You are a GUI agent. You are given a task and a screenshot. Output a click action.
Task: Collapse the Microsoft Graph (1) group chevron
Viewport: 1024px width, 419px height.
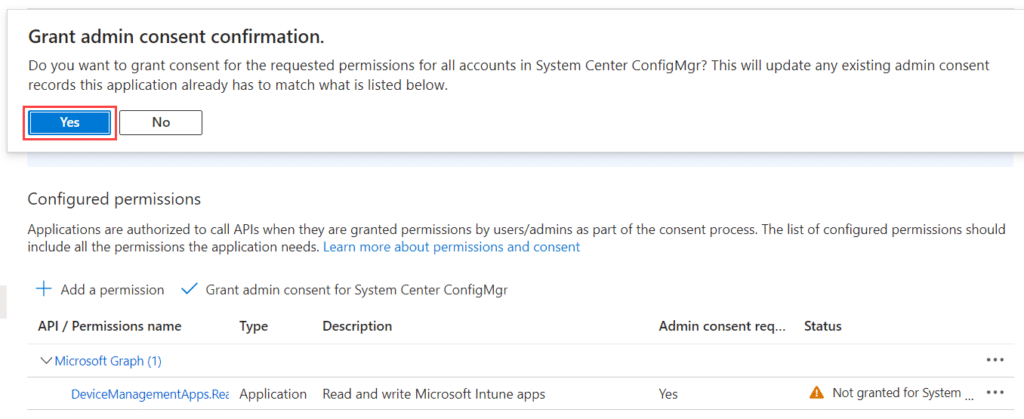tap(46, 360)
